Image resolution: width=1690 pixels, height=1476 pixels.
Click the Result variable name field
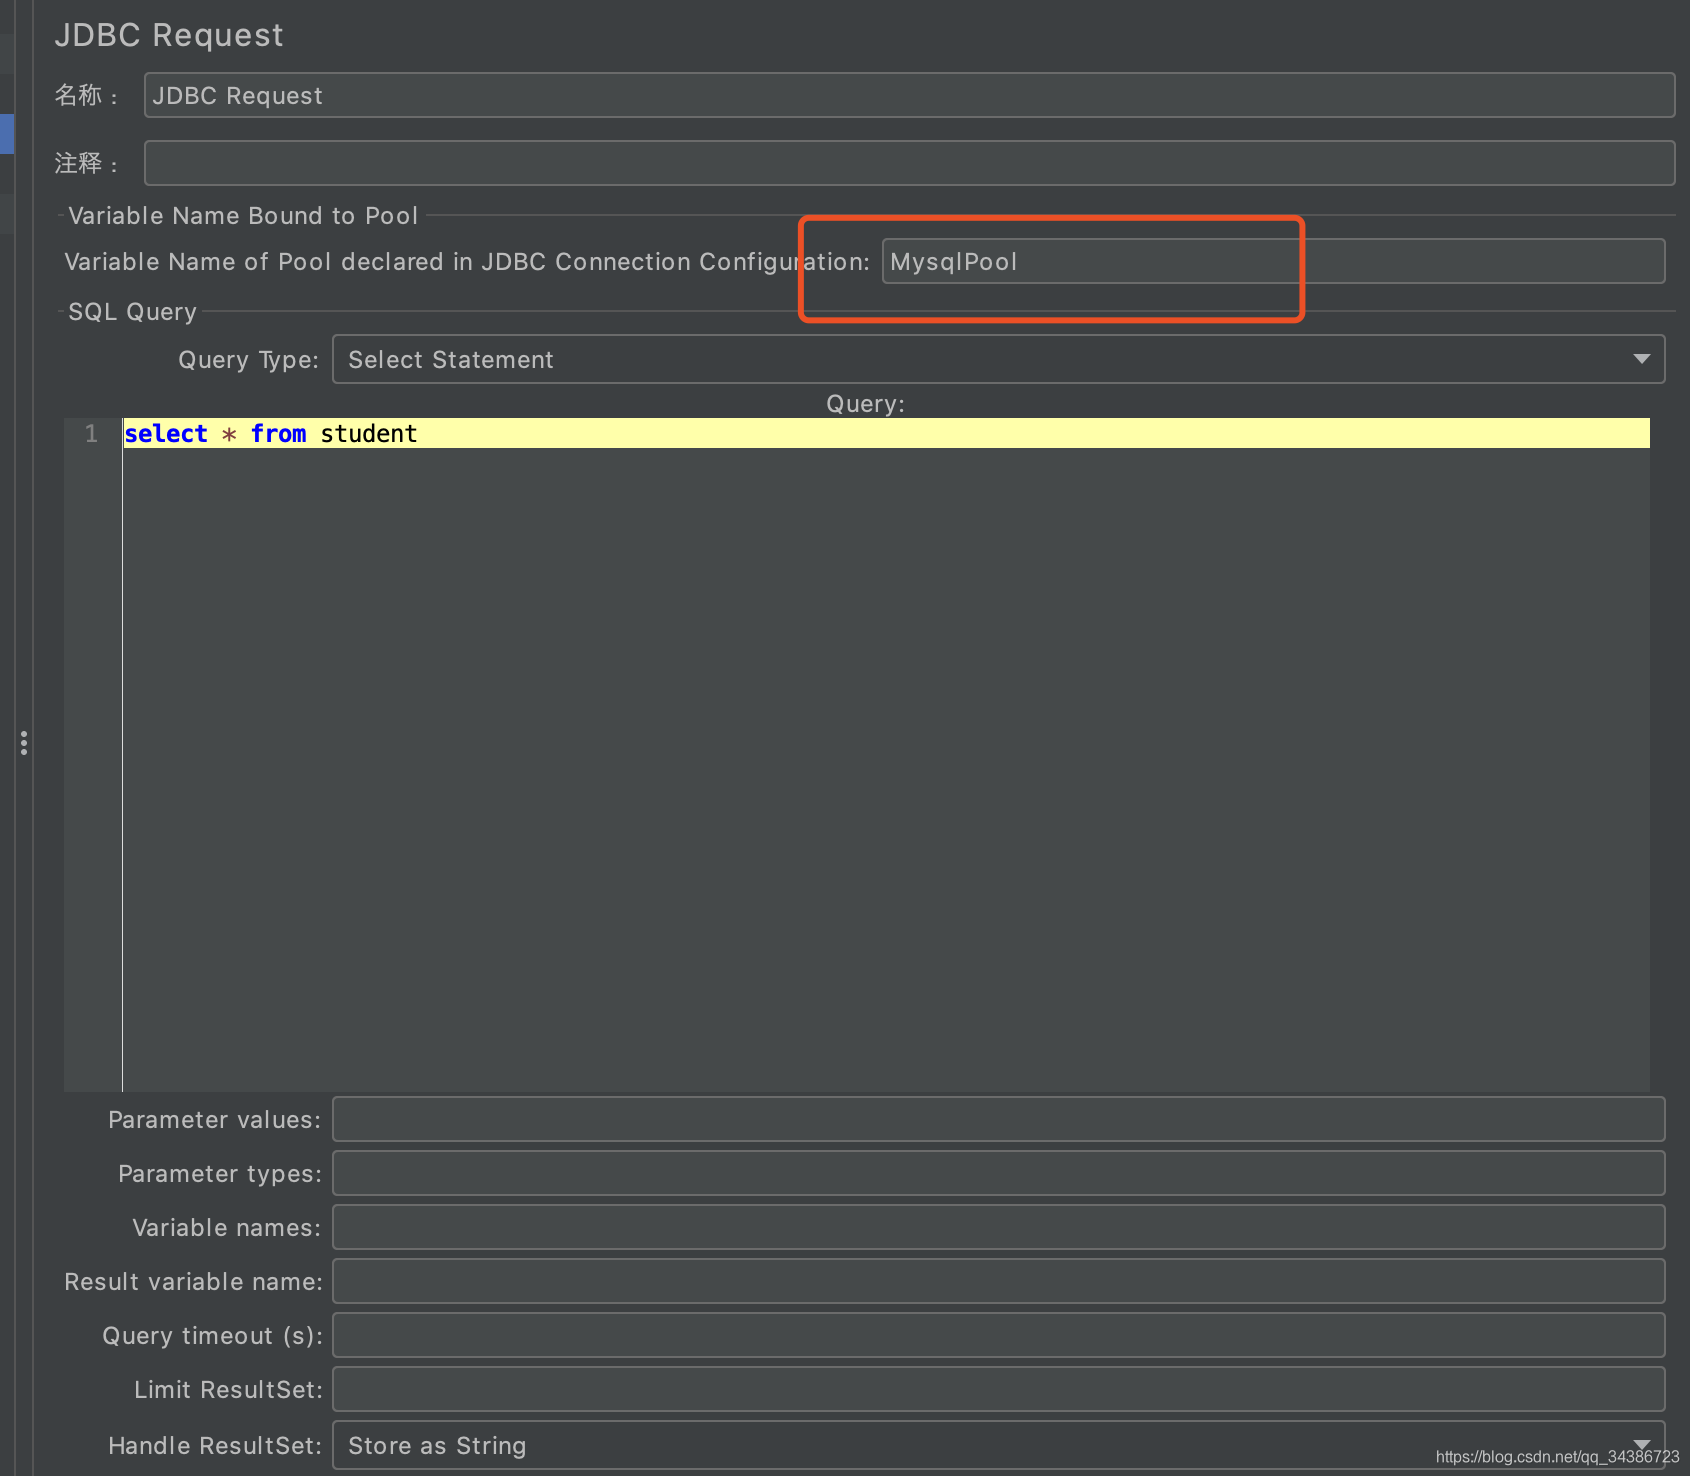pyautogui.click(x=998, y=1281)
